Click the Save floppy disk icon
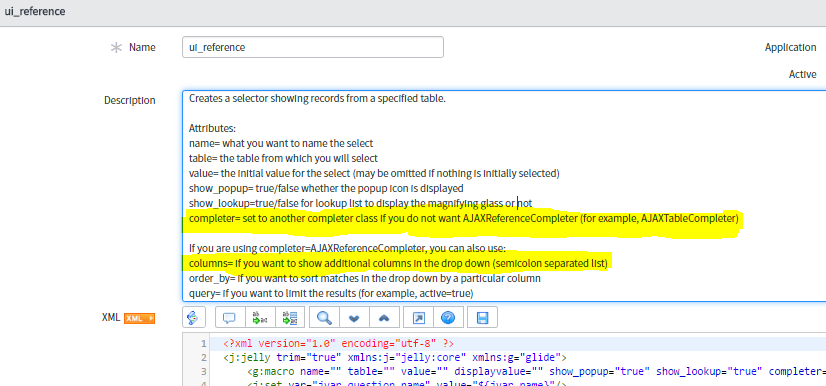 (x=483, y=318)
